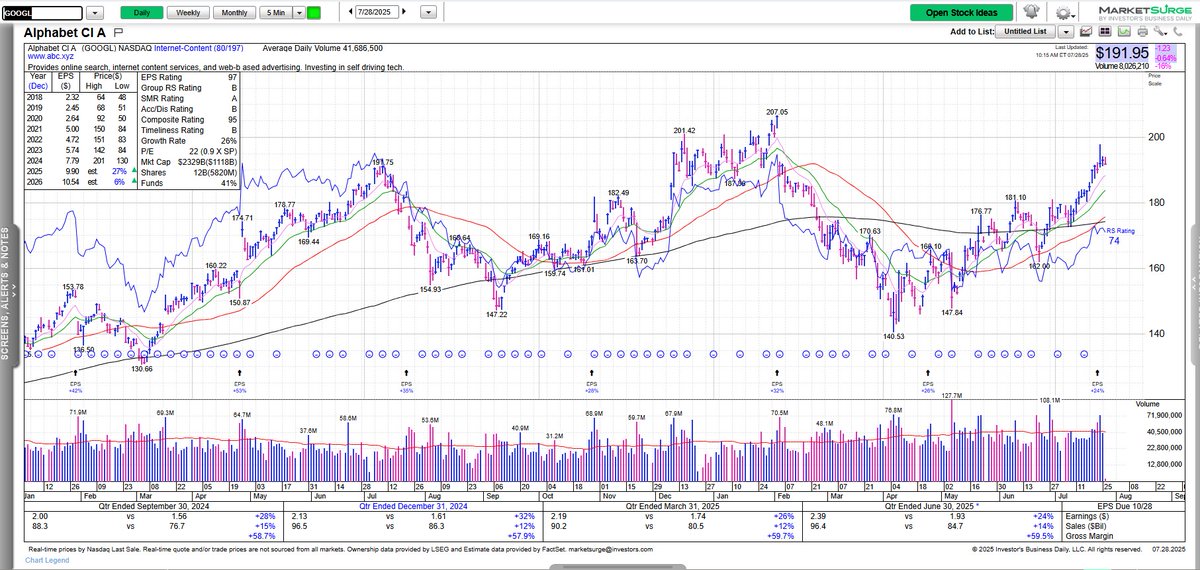Click the 207.05 price high label
Viewport: 1200px width, 570px height.
pyautogui.click(x=777, y=112)
